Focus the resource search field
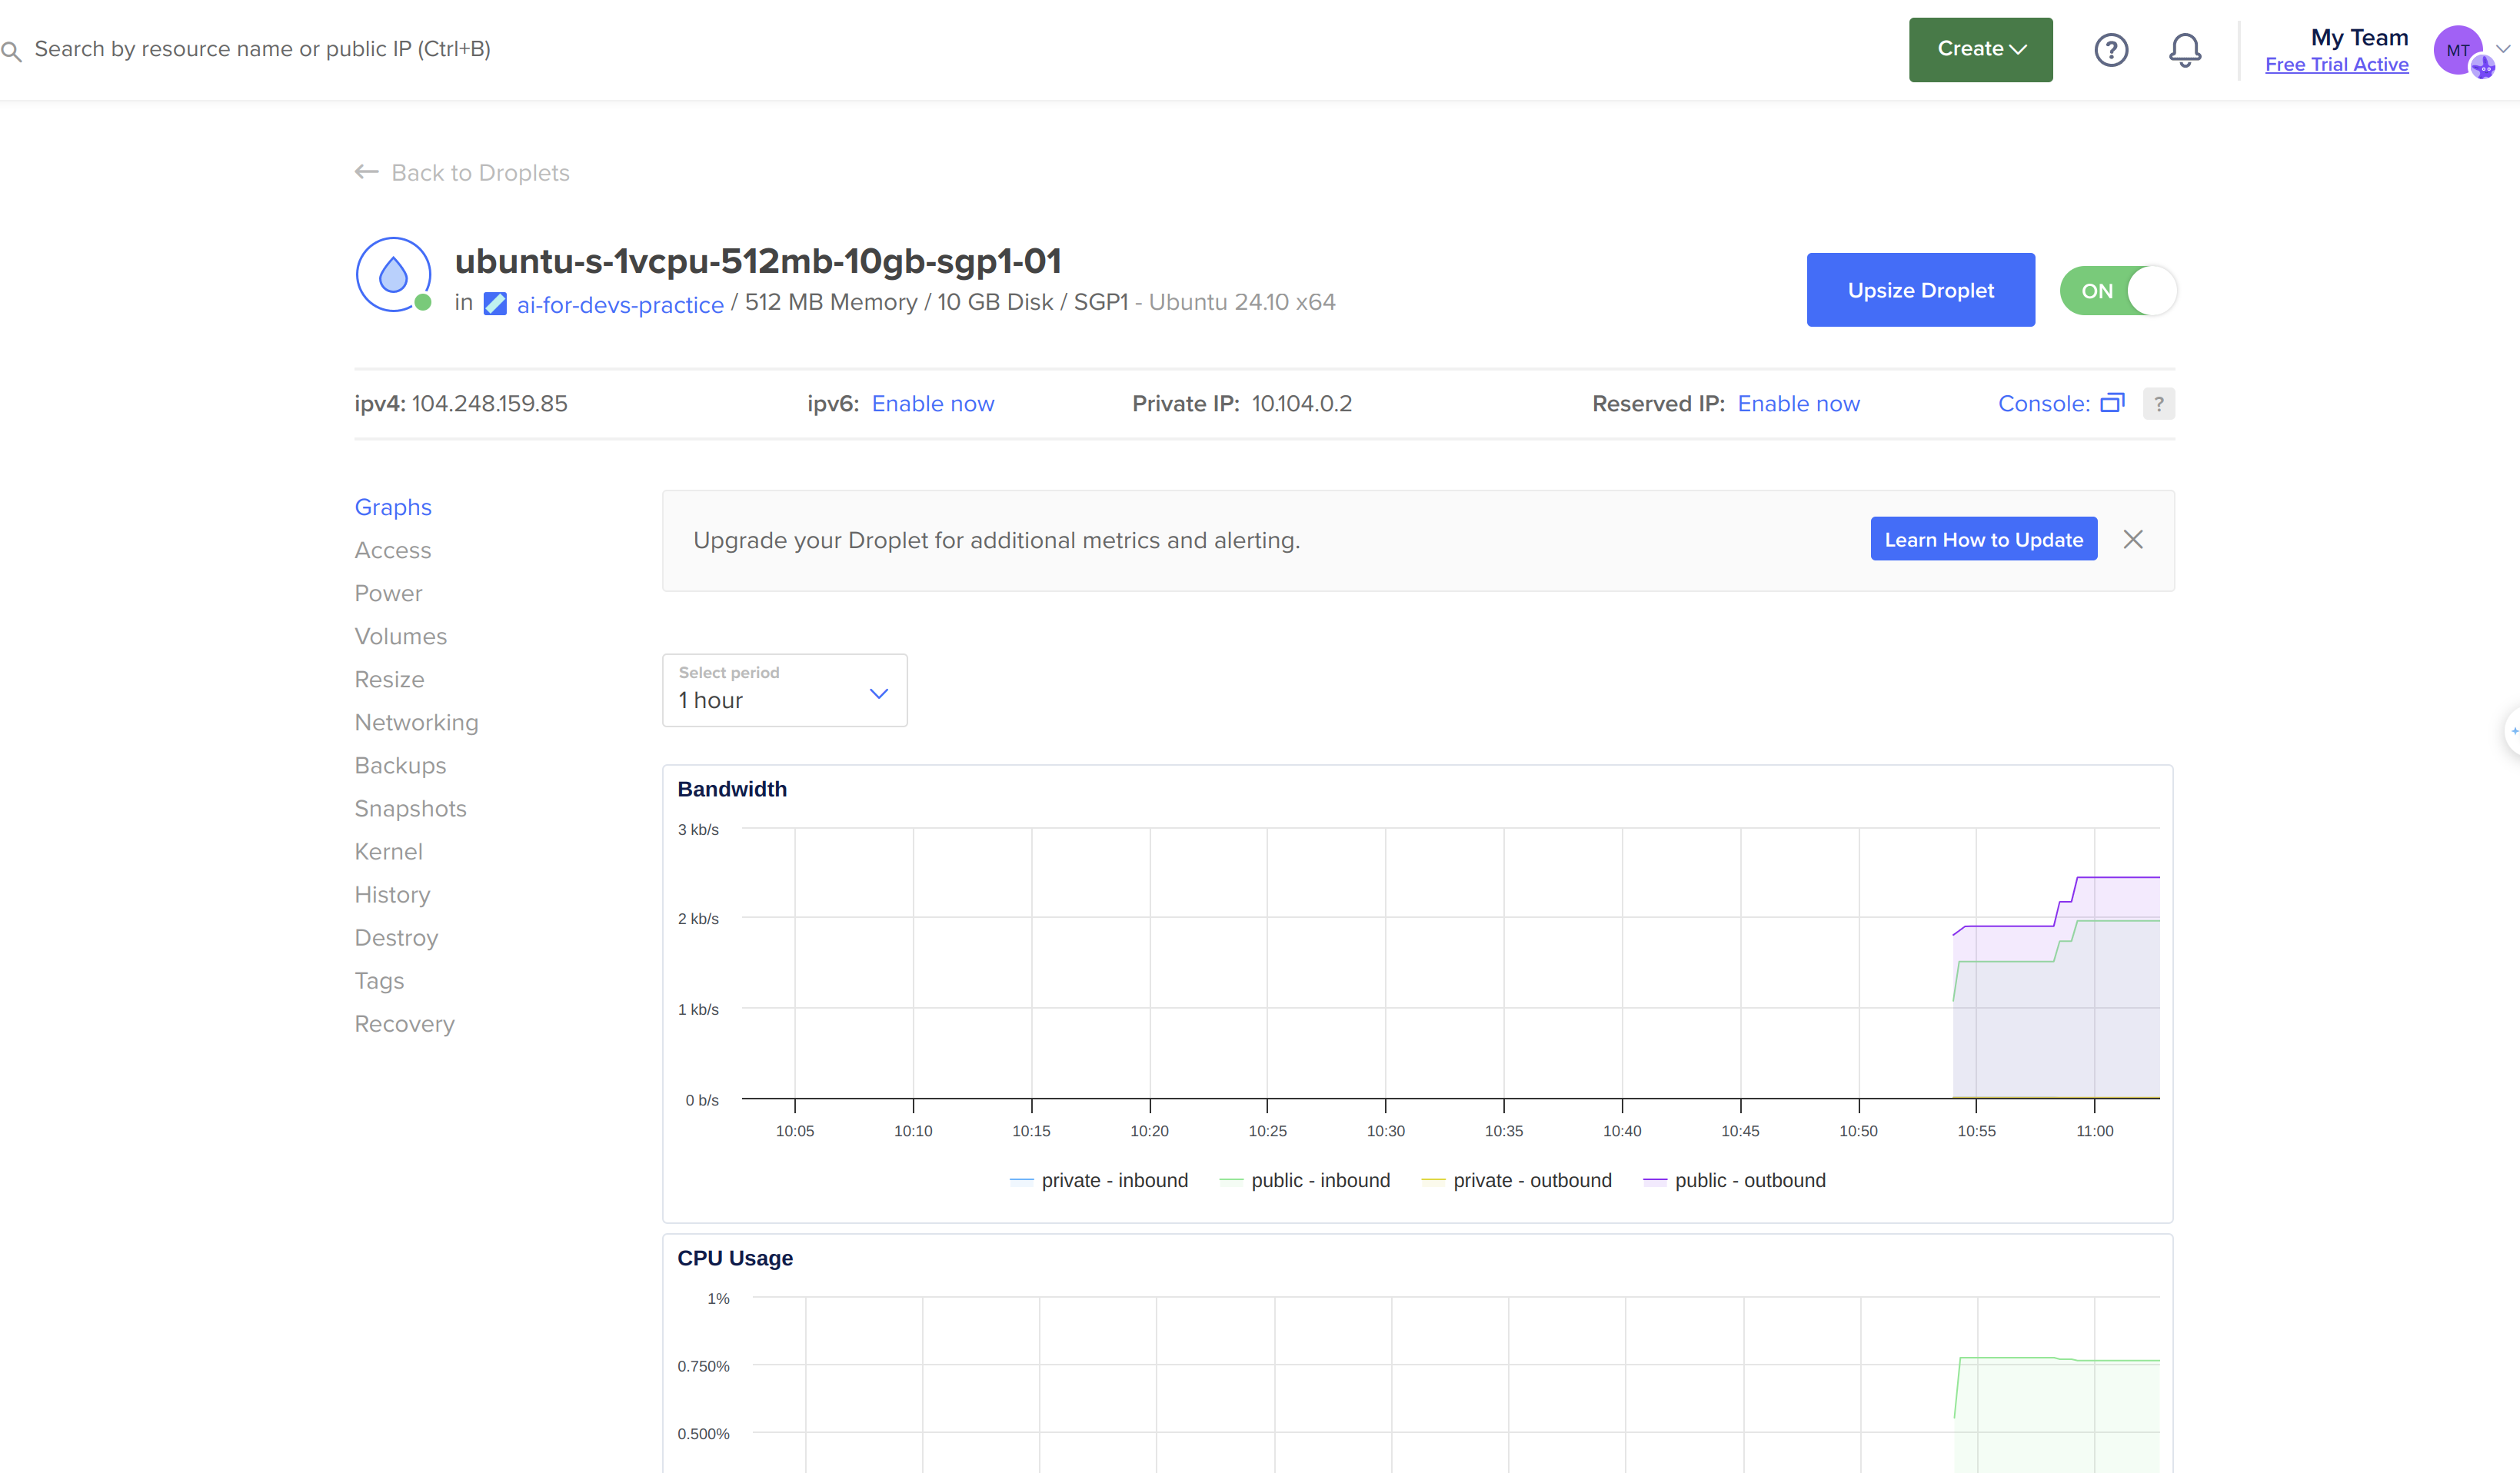Screen dimensions: 2520x1473 click(262, 49)
